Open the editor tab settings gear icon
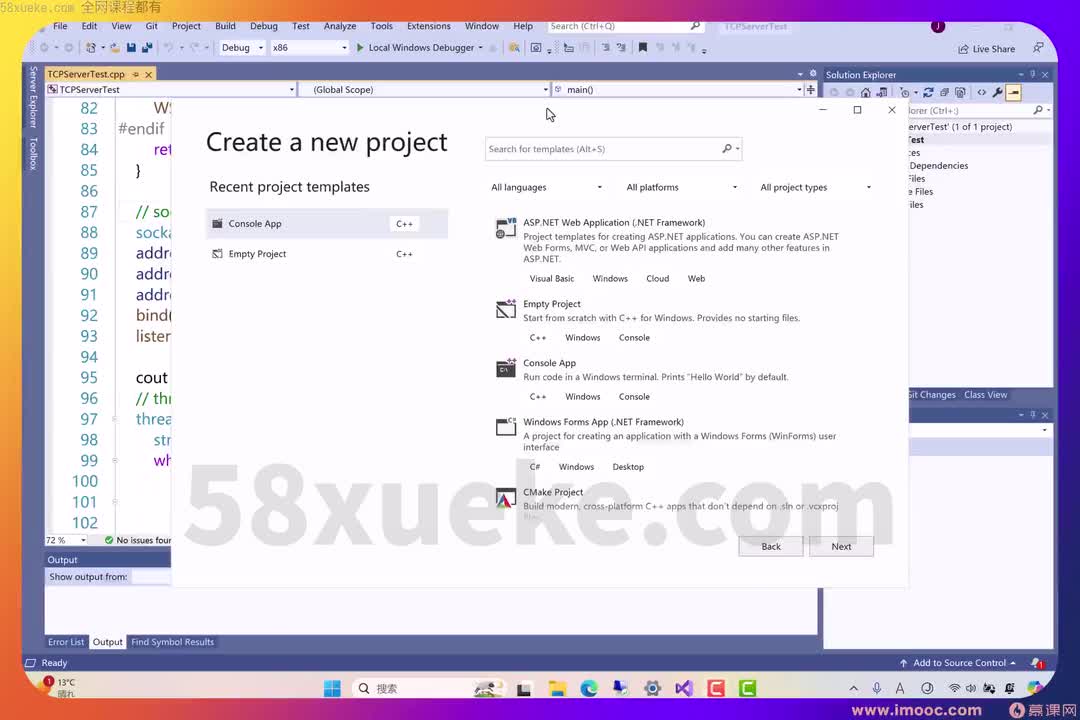1080x720 pixels. [813, 74]
